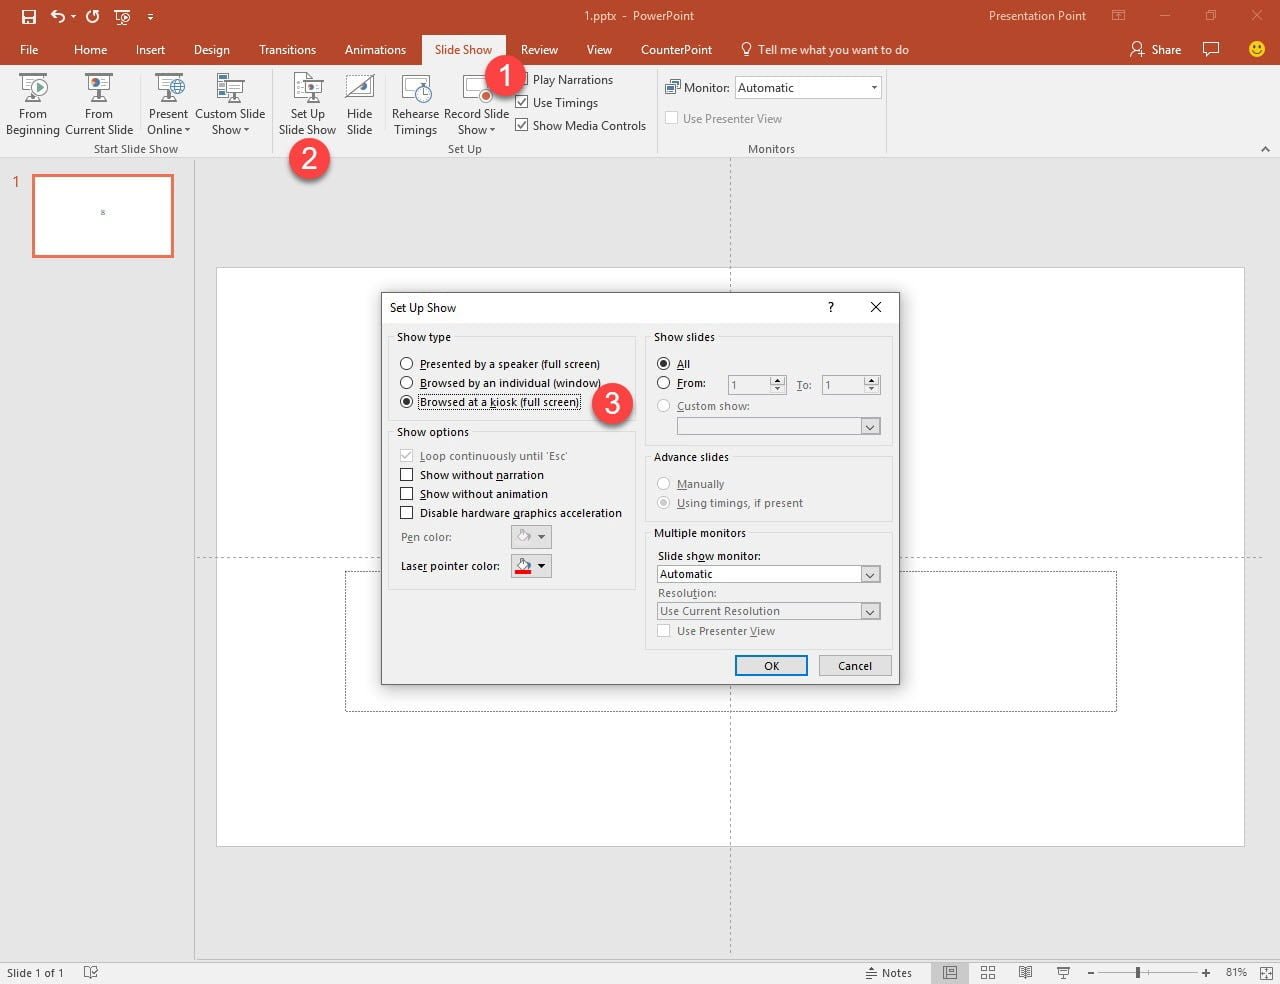The width and height of the screenshot is (1280, 984).
Task: Click the Save icon in quick access toolbar
Action: point(29,16)
